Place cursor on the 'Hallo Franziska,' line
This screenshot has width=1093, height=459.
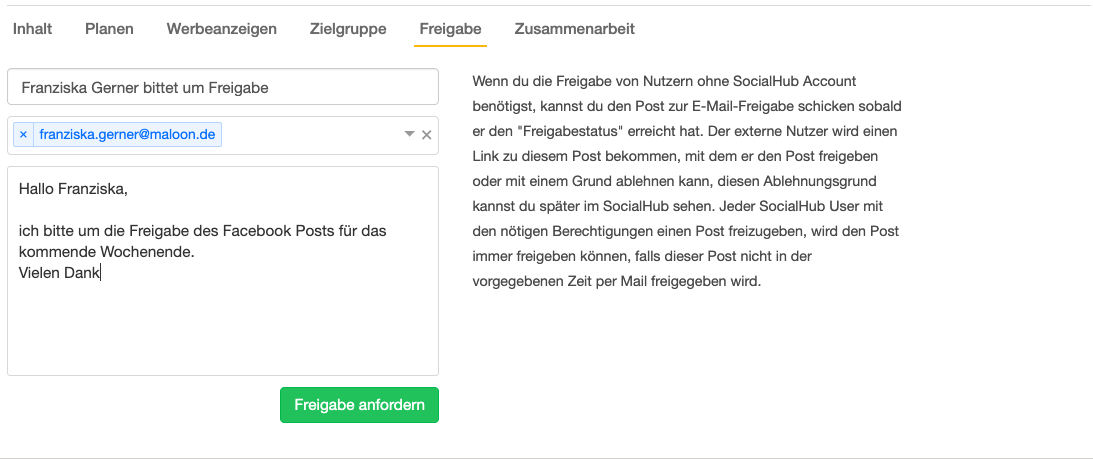pyautogui.click(x=74, y=188)
